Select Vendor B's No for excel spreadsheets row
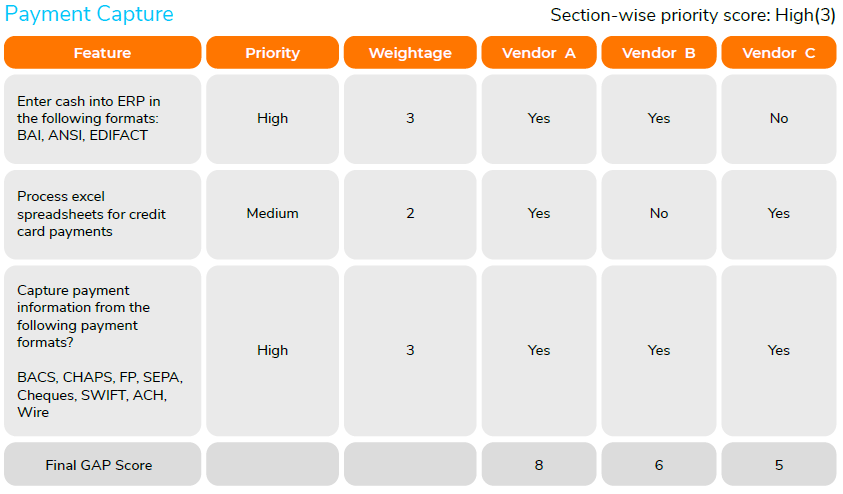843x494 pixels. click(x=658, y=213)
